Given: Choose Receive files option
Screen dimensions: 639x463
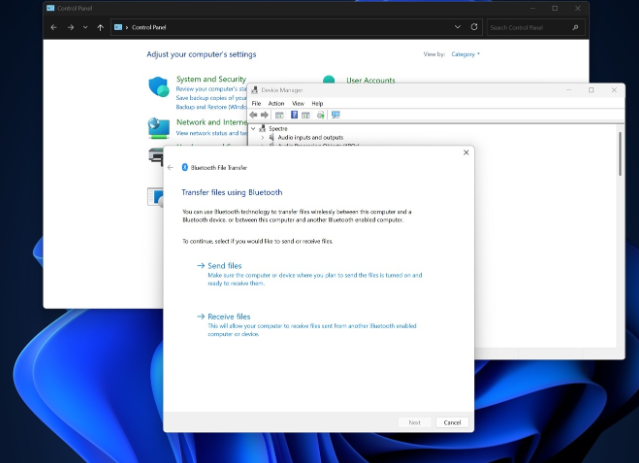Looking at the screenshot, I should 229,317.
